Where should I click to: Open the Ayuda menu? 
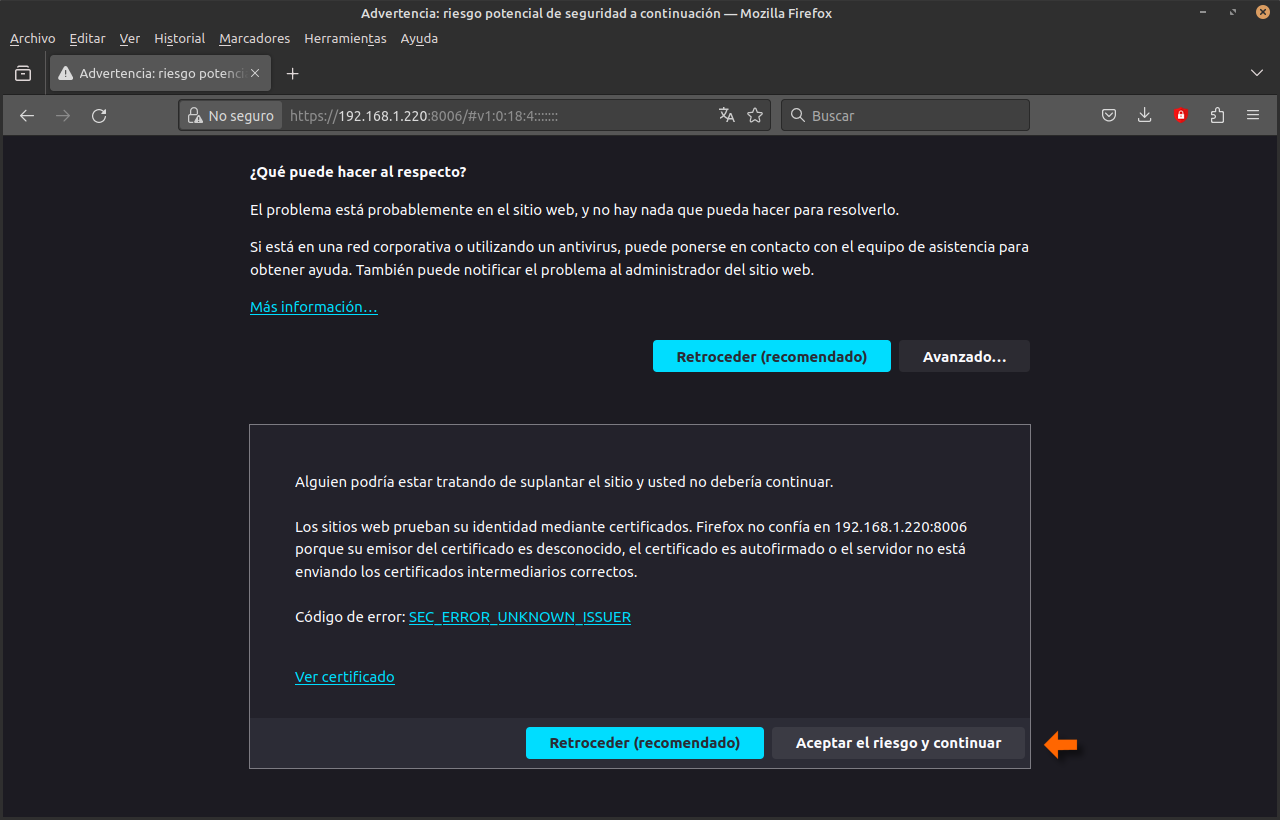click(419, 38)
